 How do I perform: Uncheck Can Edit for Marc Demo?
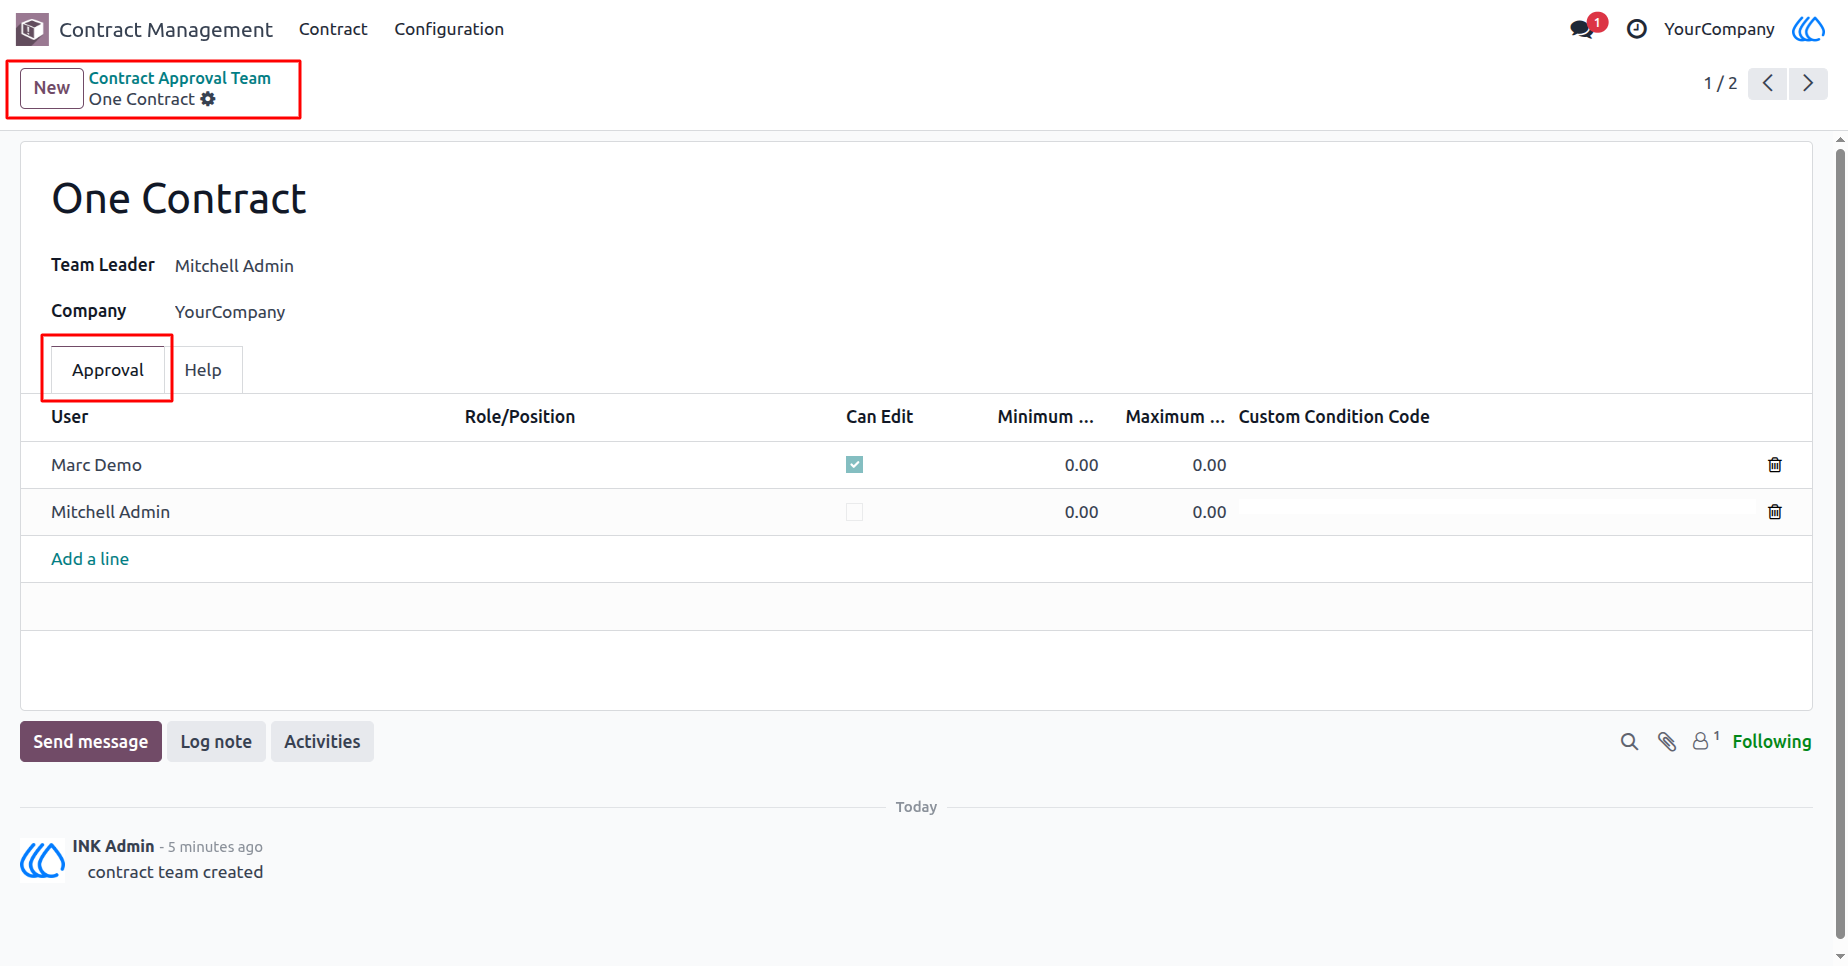(854, 465)
